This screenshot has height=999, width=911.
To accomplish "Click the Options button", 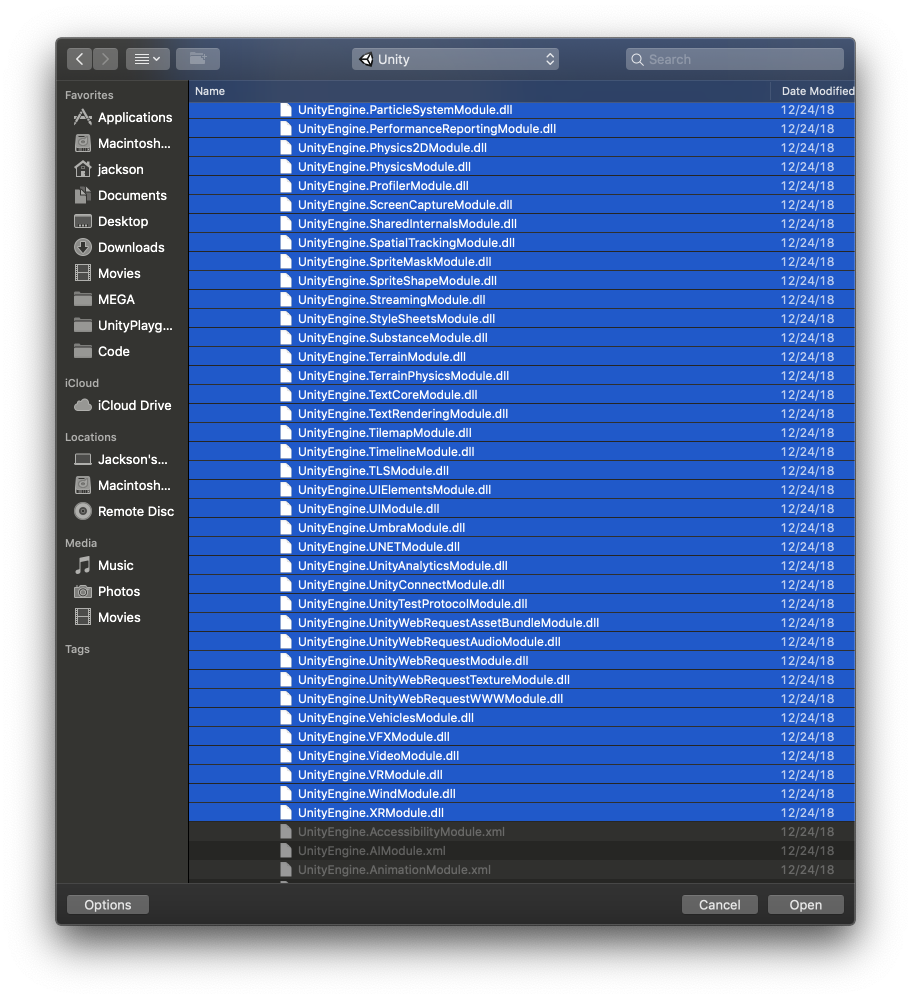I will pos(108,905).
